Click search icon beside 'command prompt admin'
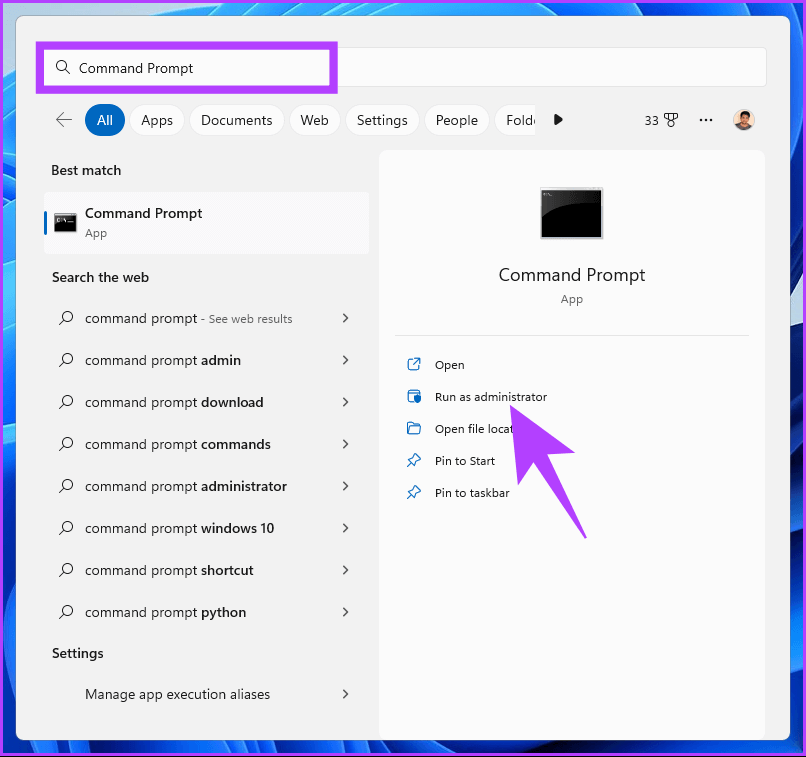Image resolution: width=806 pixels, height=757 pixels. coord(66,360)
